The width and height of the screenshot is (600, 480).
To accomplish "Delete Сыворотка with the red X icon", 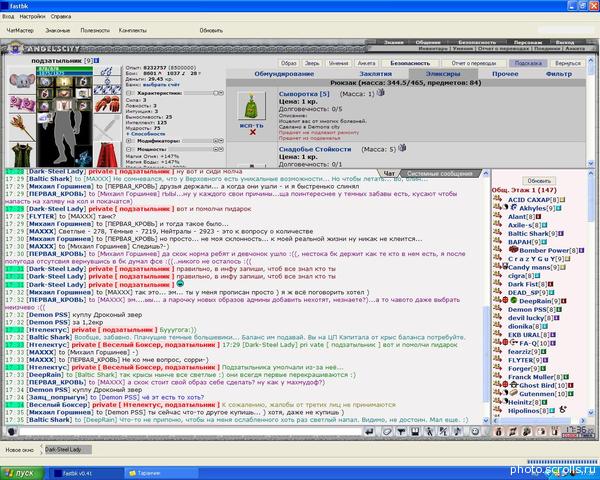I will click(253, 132).
